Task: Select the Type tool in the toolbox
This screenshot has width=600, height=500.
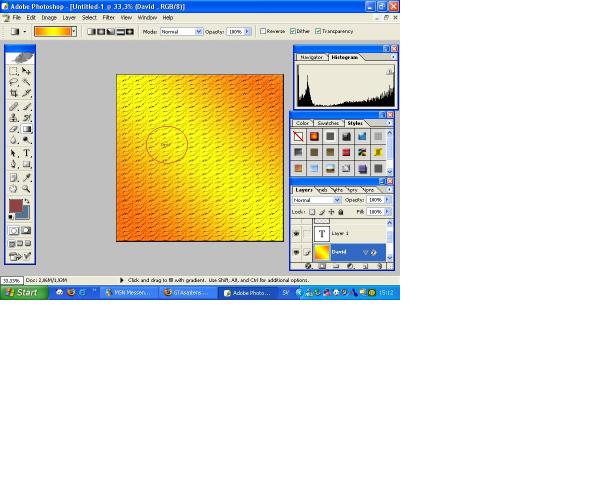Action: point(26,153)
